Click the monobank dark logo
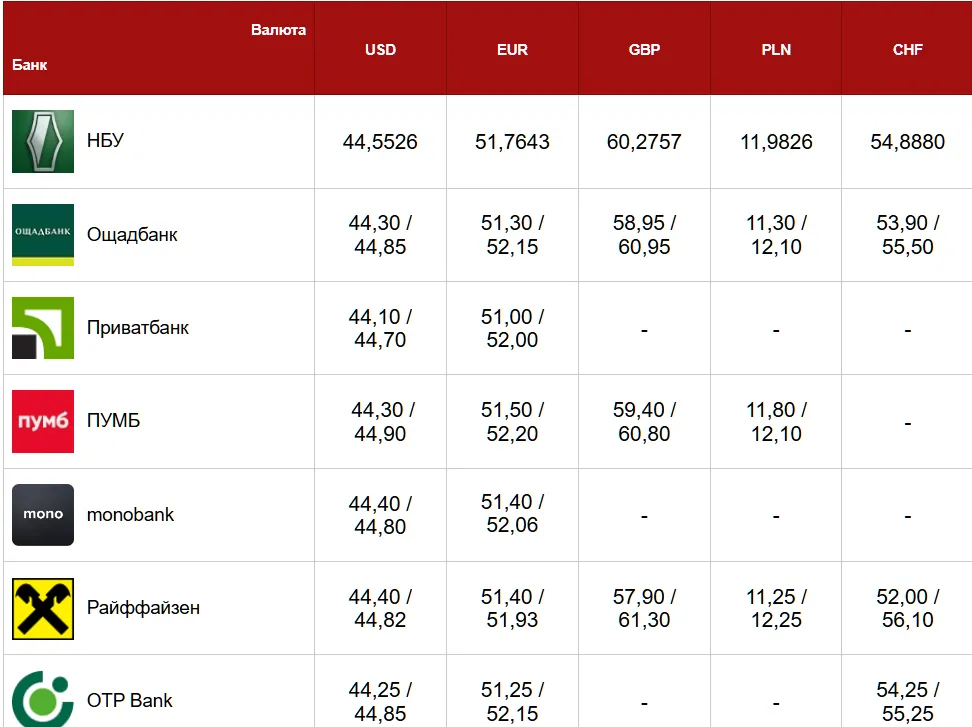Viewport: 972px width, 727px height. tap(43, 514)
